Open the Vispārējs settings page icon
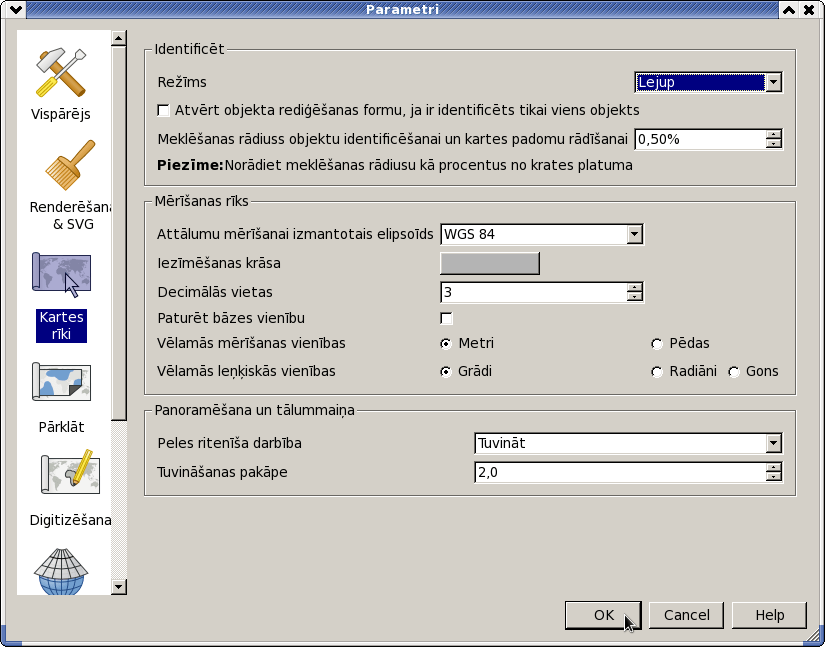825x647 pixels. click(x=61, y=73)
